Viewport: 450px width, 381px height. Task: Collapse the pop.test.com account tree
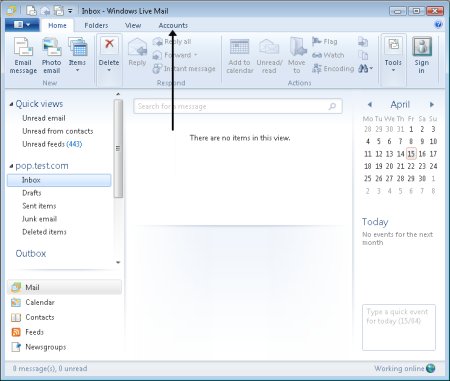pyautogui.click(x=11, y=166)
